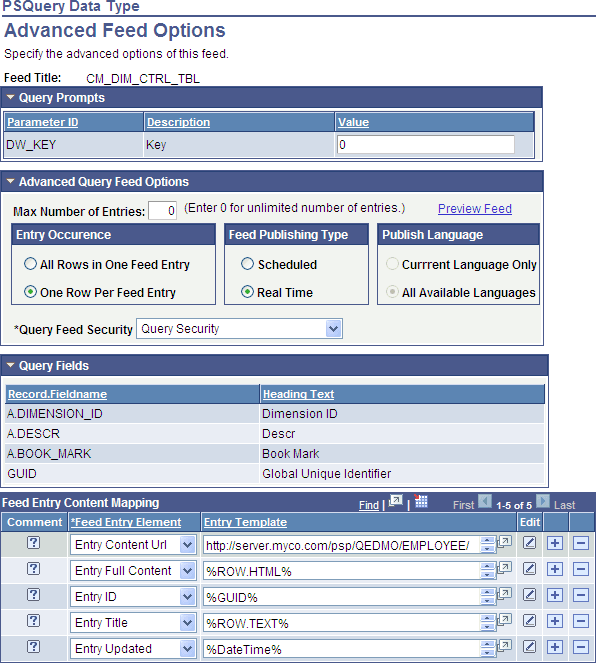Edit the Entry Title template
596x663 pixels.
point(529,621)
